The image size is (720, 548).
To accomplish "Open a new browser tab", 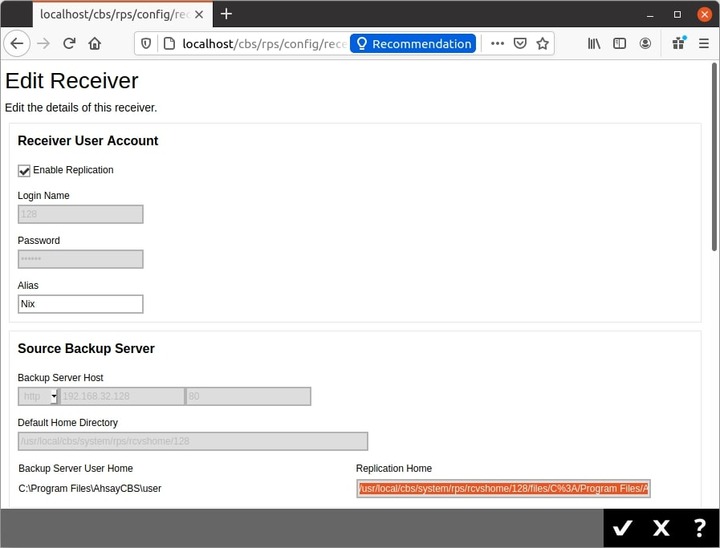I will [x=226, y=14].
